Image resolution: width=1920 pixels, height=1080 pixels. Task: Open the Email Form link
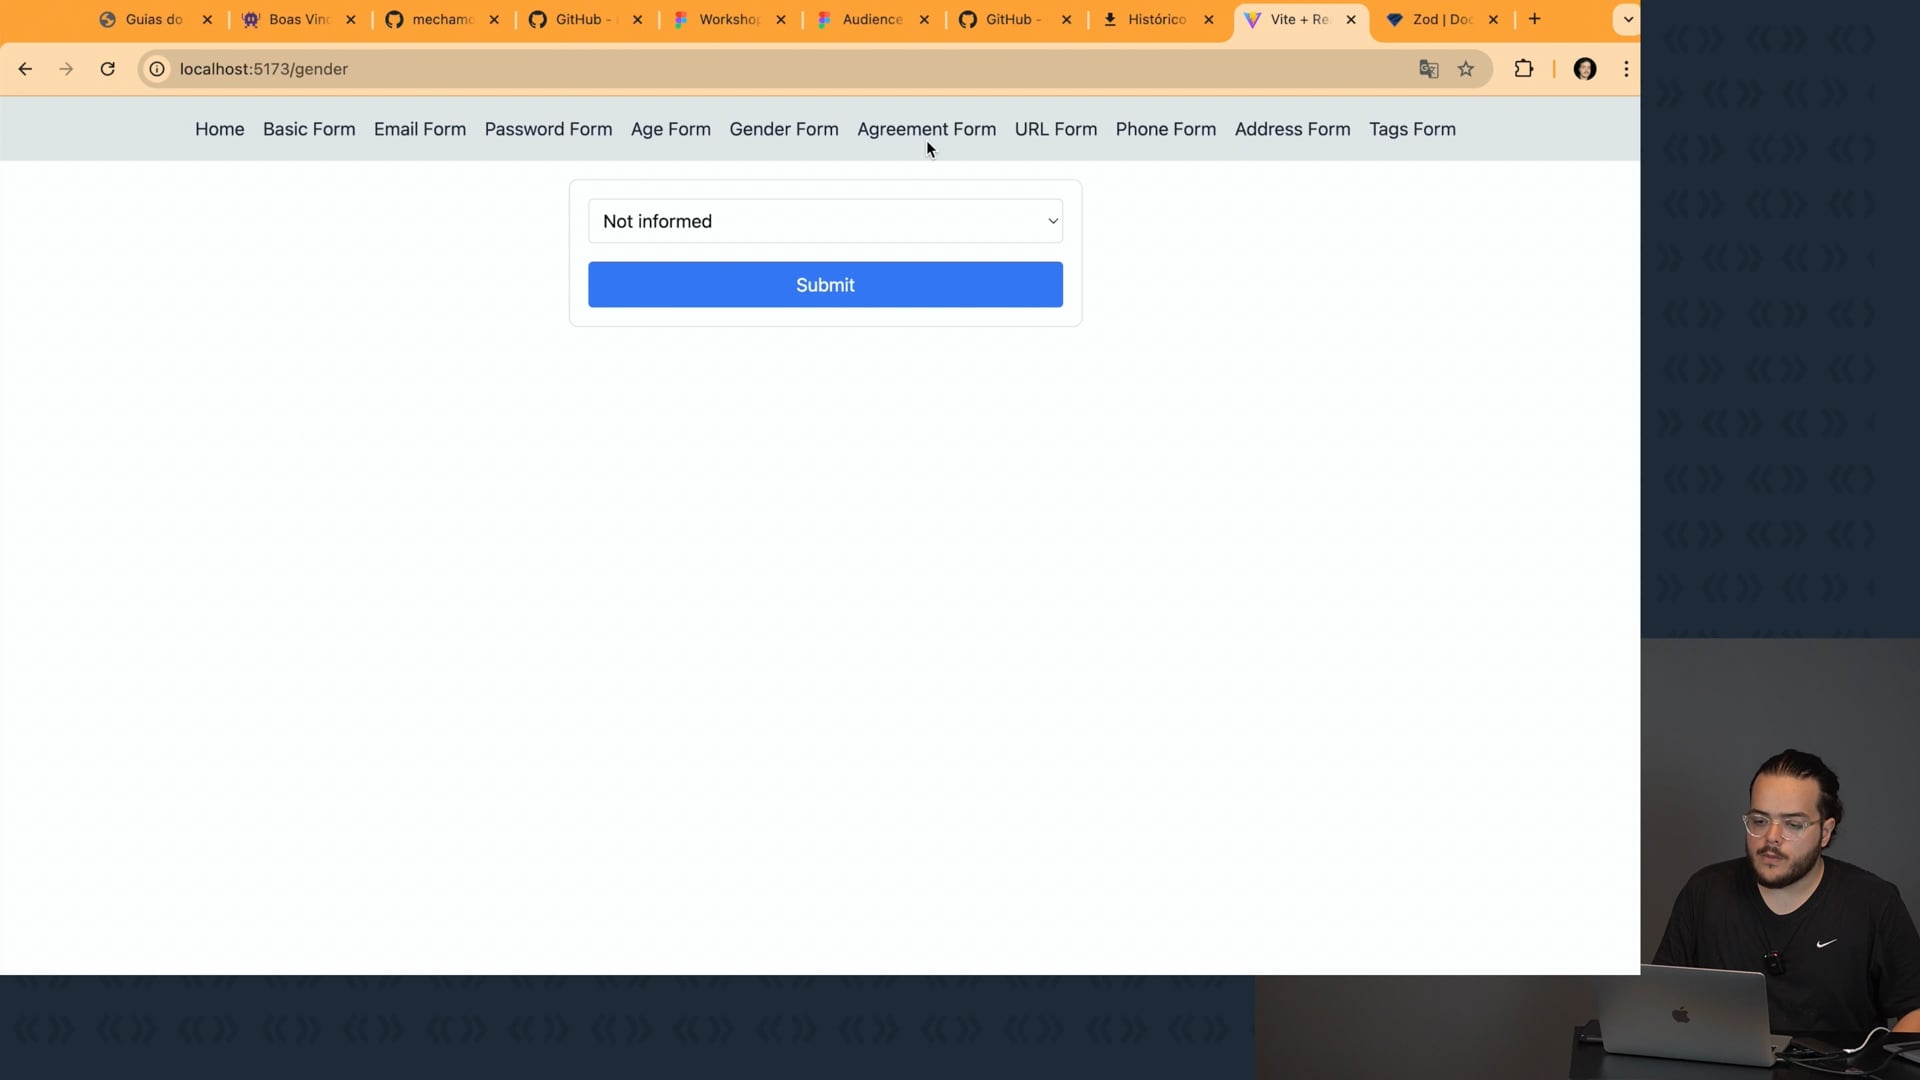[420, 129]
